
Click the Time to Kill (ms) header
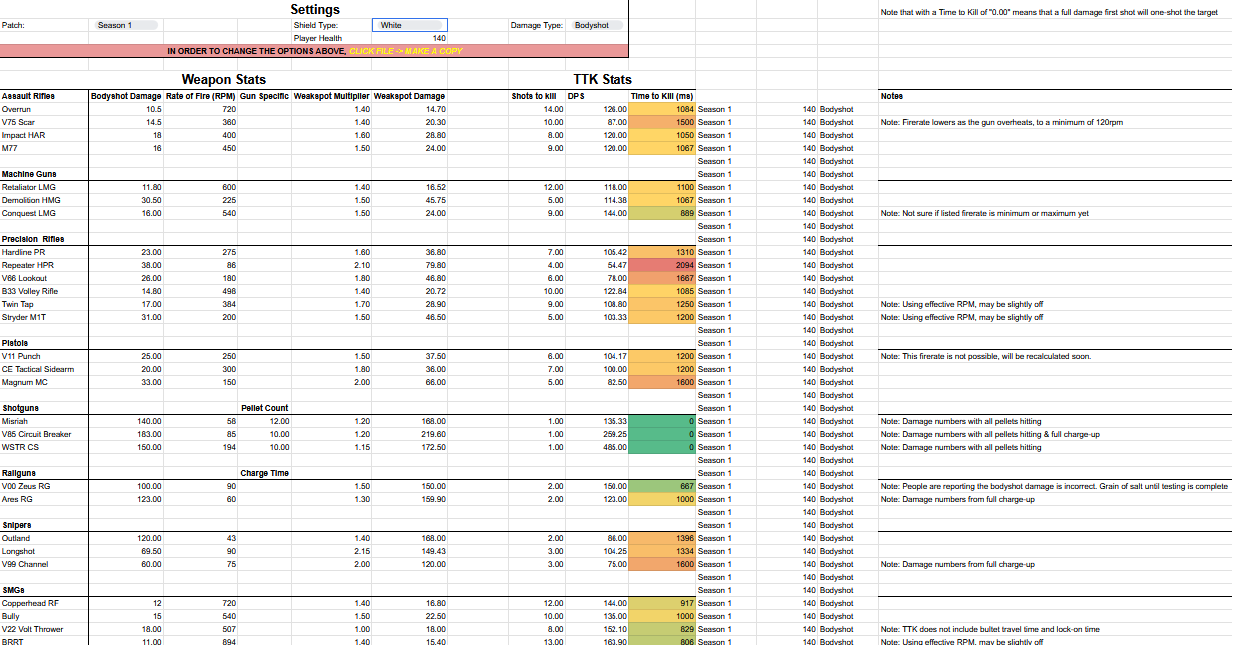pyautogui.click(x=662, y=96)
